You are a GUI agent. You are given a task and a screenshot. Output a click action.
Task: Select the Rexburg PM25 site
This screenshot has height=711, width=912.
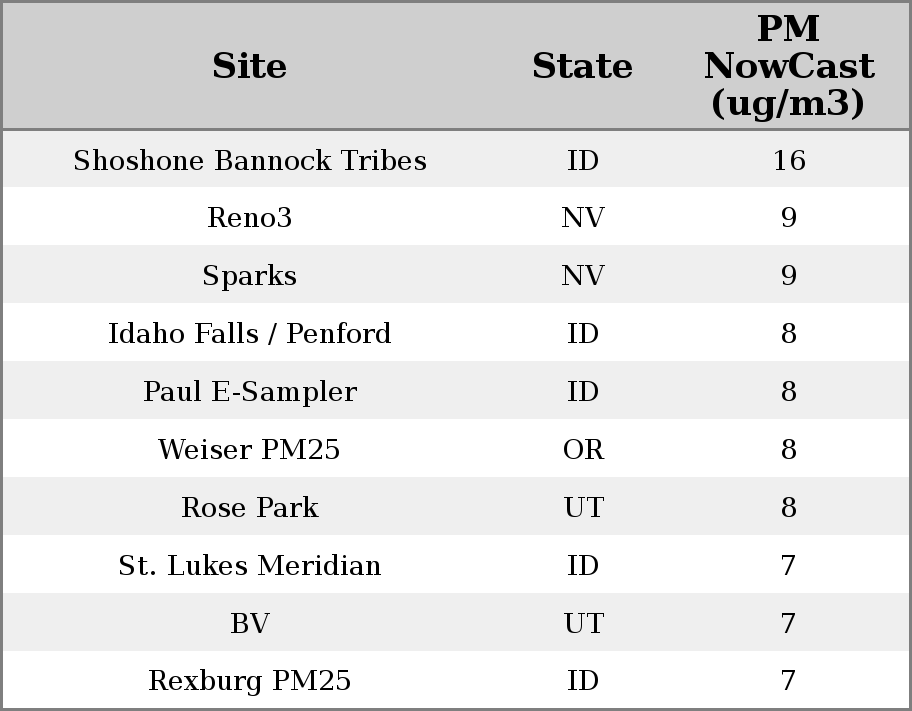point(249,682)
